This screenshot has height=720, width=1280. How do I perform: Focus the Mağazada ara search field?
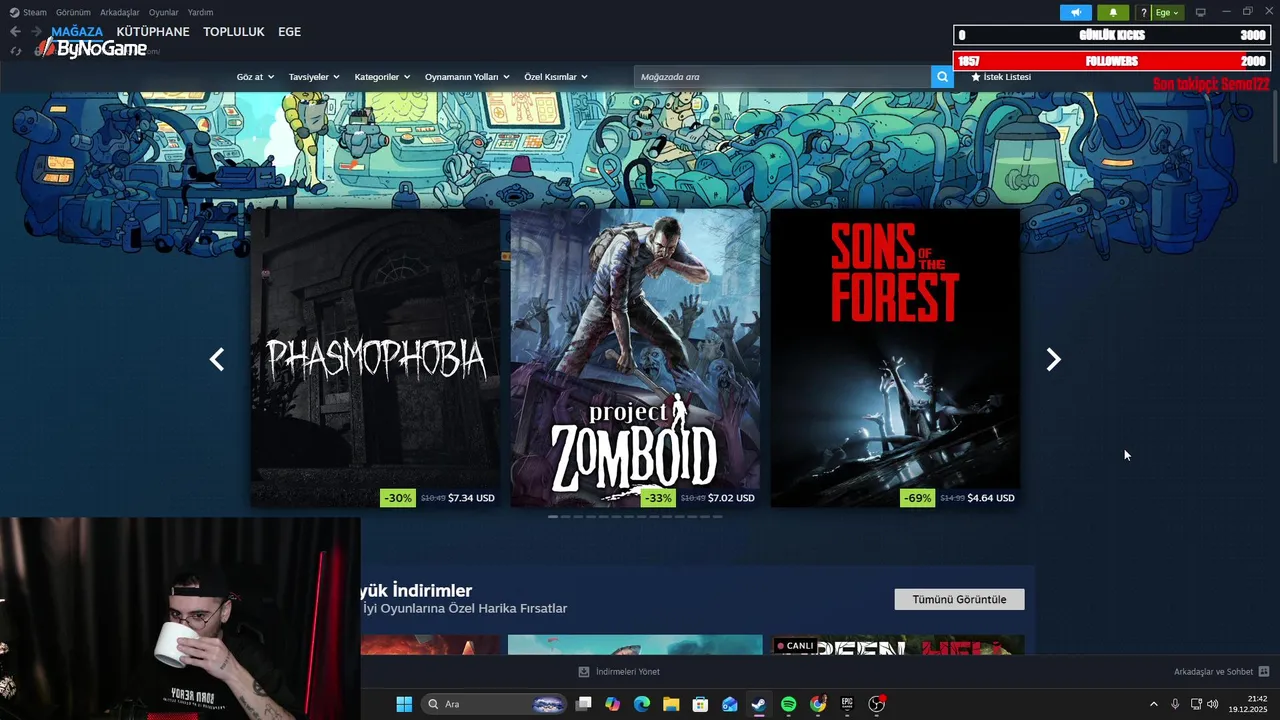(x=782, y=77)
